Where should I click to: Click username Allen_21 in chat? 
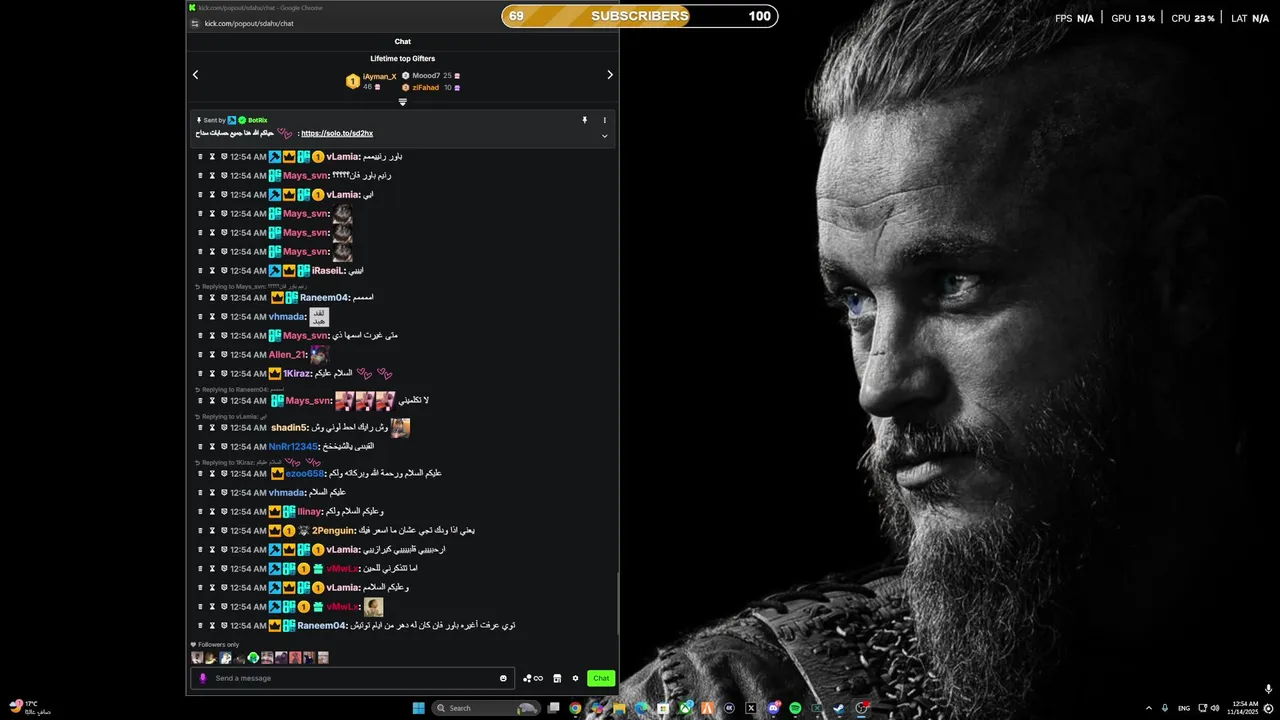pyautogui.click(x=287, y=355)
